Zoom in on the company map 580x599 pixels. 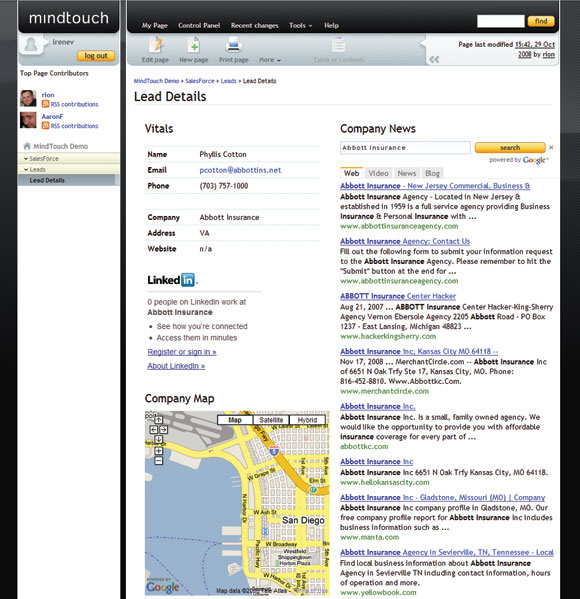click(158, 451)
